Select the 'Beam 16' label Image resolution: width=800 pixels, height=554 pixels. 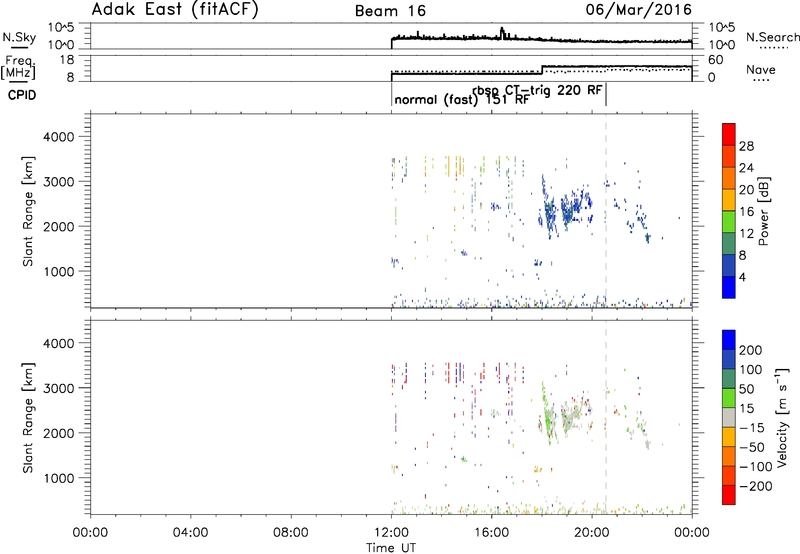point(390,11)
